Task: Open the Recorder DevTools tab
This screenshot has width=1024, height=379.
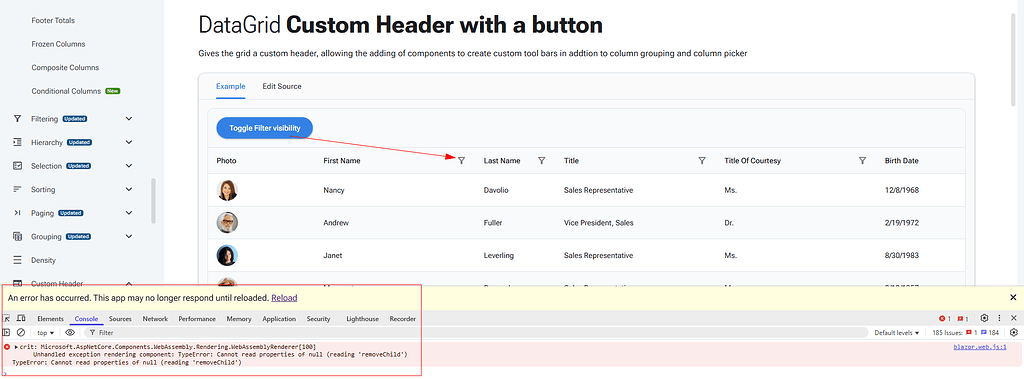Action: [x=402, y=319]
